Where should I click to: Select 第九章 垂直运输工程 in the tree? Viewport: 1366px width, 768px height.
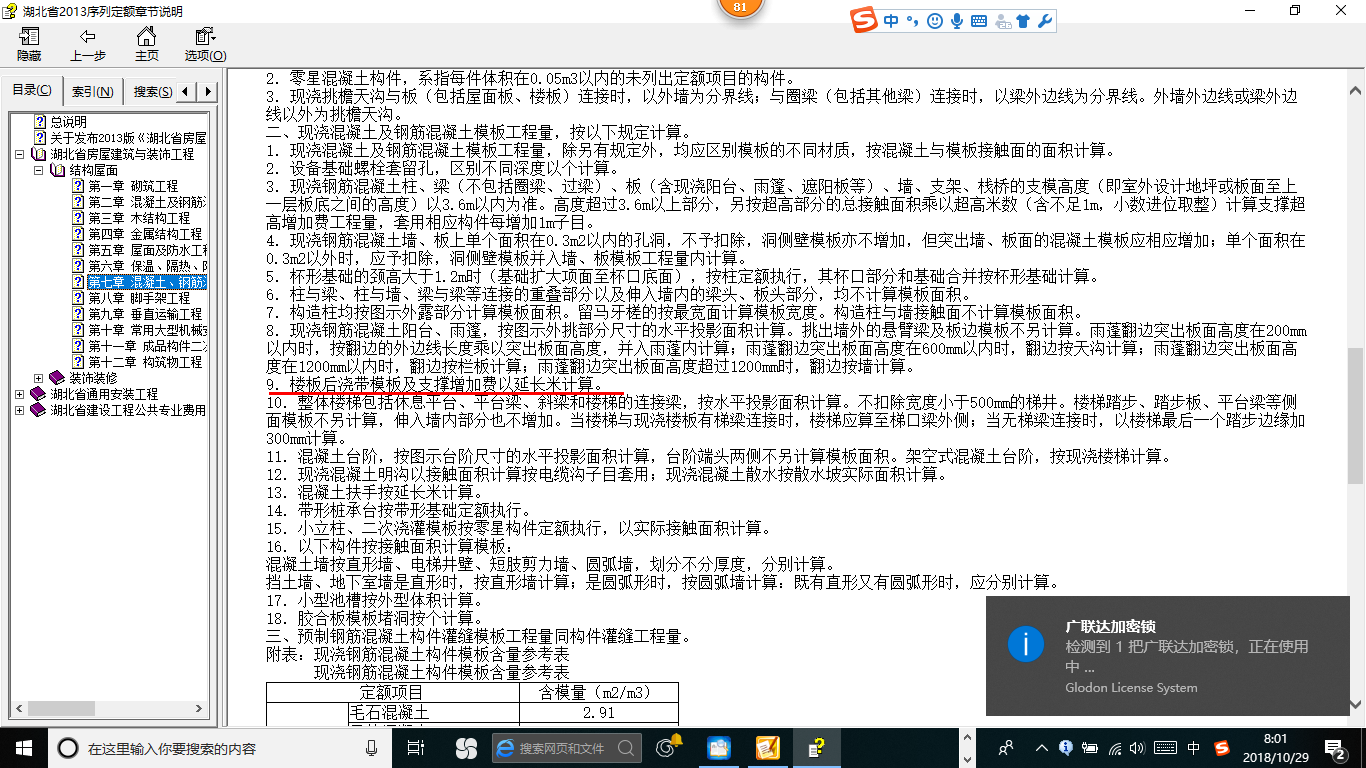[x=145, y=314]
